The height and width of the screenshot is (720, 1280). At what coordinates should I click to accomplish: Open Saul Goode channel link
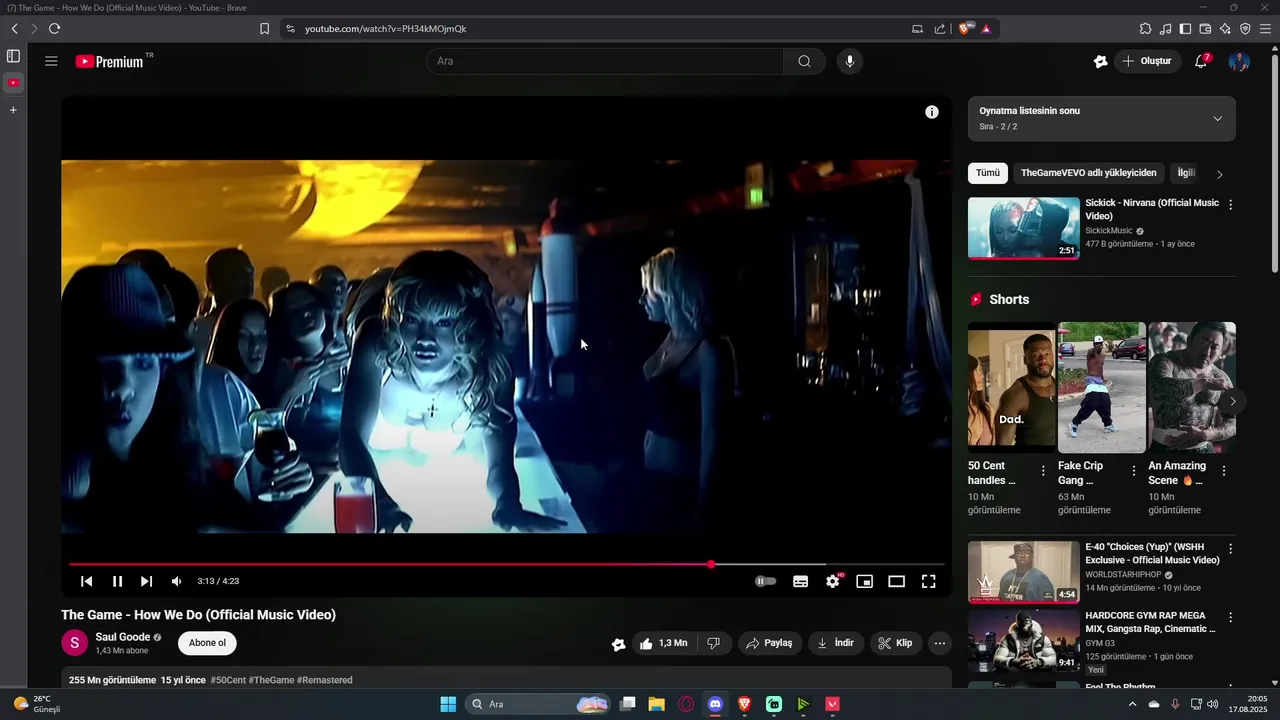click(123, 637)
